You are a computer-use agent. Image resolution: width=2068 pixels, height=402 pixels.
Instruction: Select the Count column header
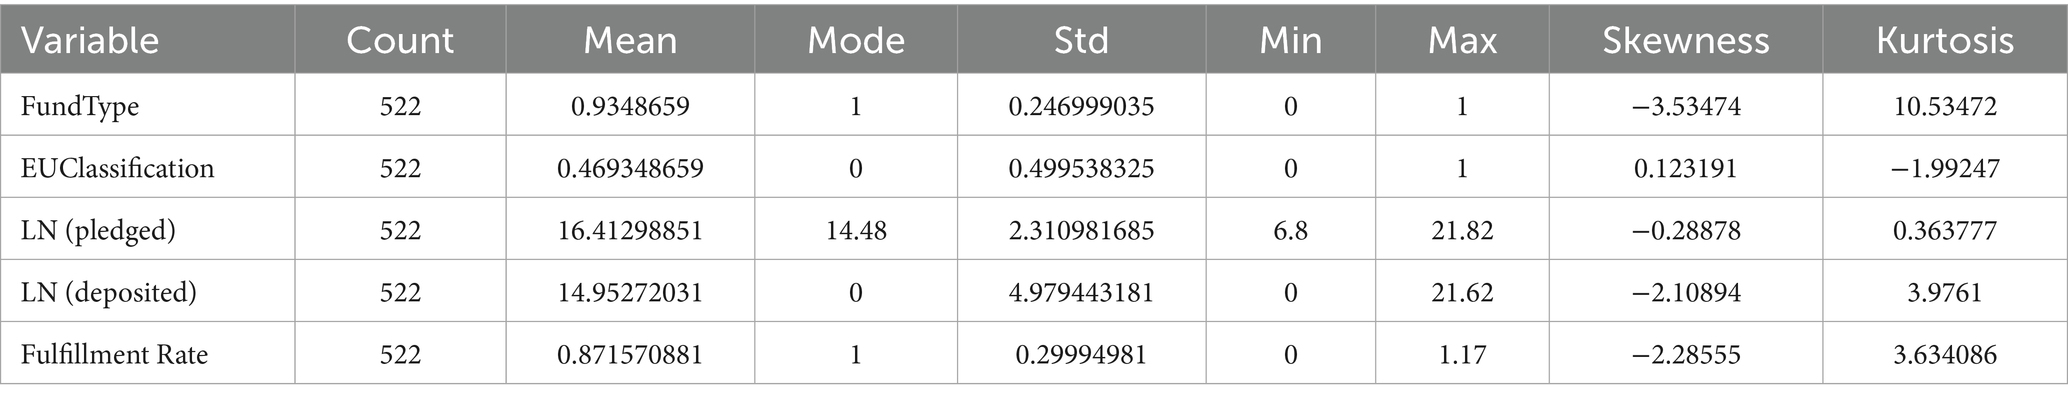tap(400, 40)
